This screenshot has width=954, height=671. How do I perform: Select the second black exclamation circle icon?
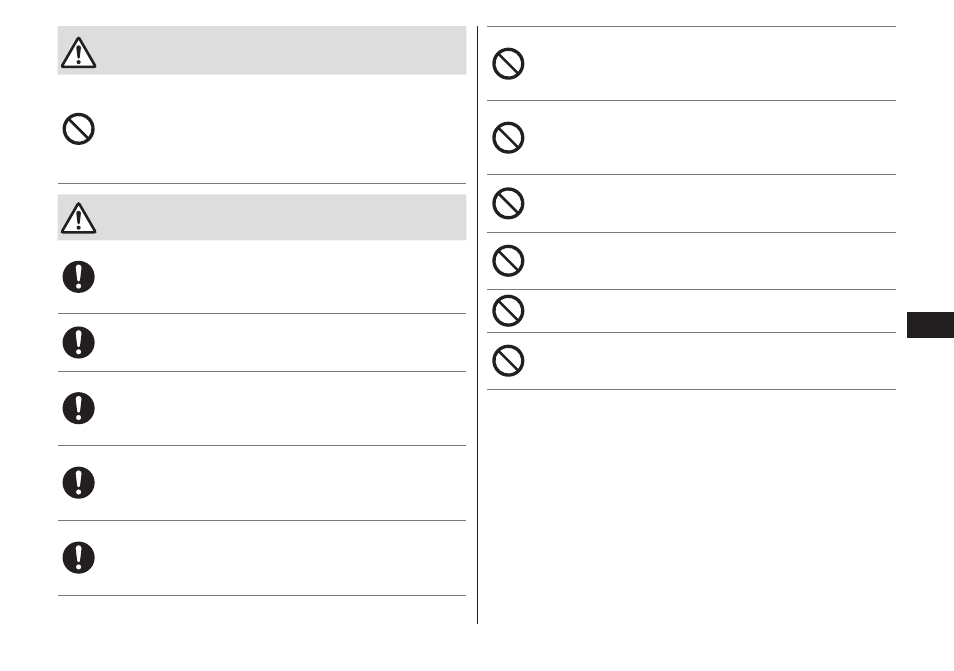coord(78,342)
